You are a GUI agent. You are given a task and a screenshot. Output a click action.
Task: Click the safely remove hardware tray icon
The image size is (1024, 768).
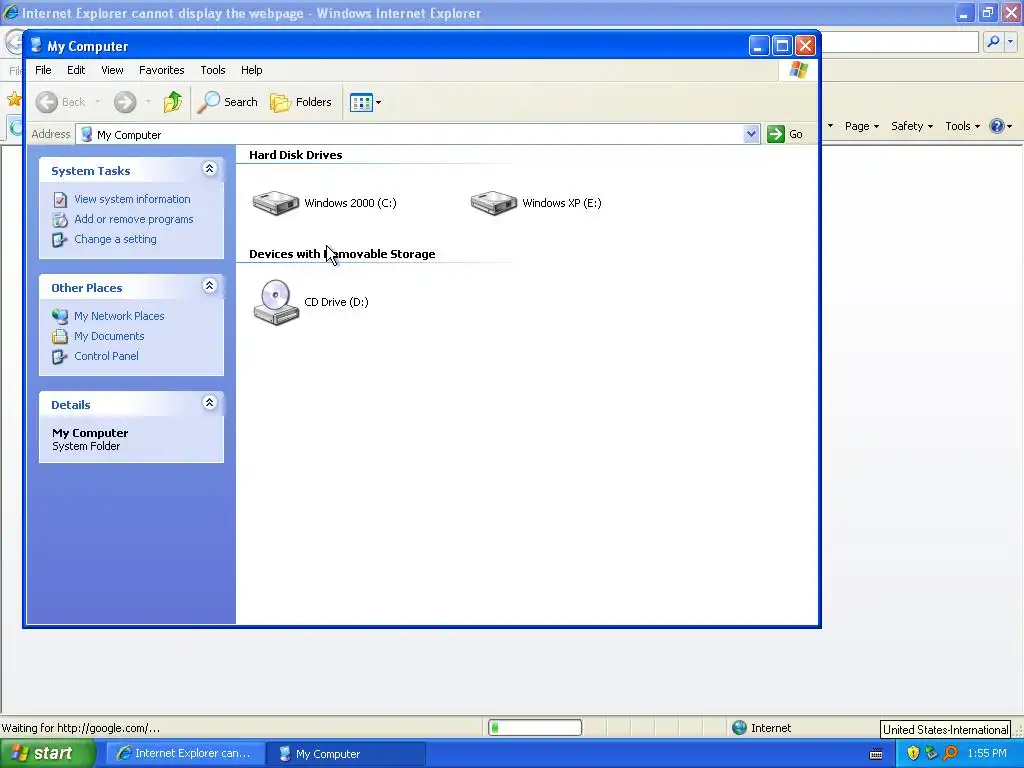pos(931,754)
